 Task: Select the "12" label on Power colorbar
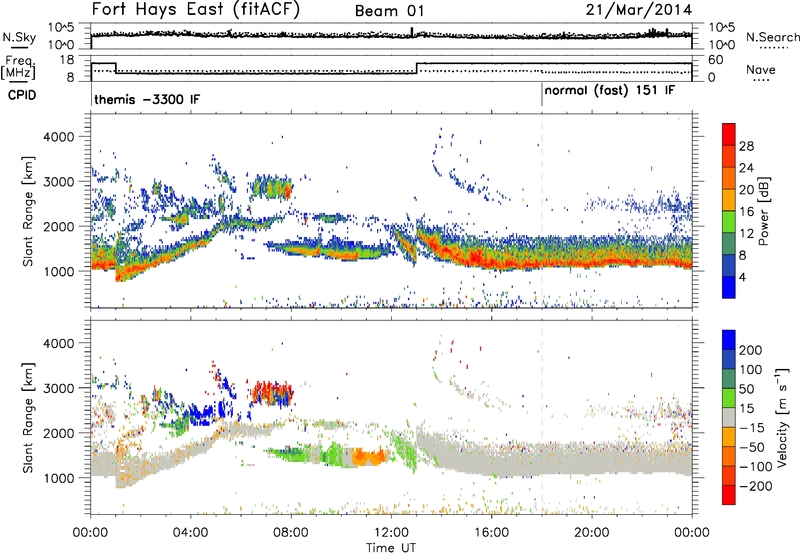[746, 234]
